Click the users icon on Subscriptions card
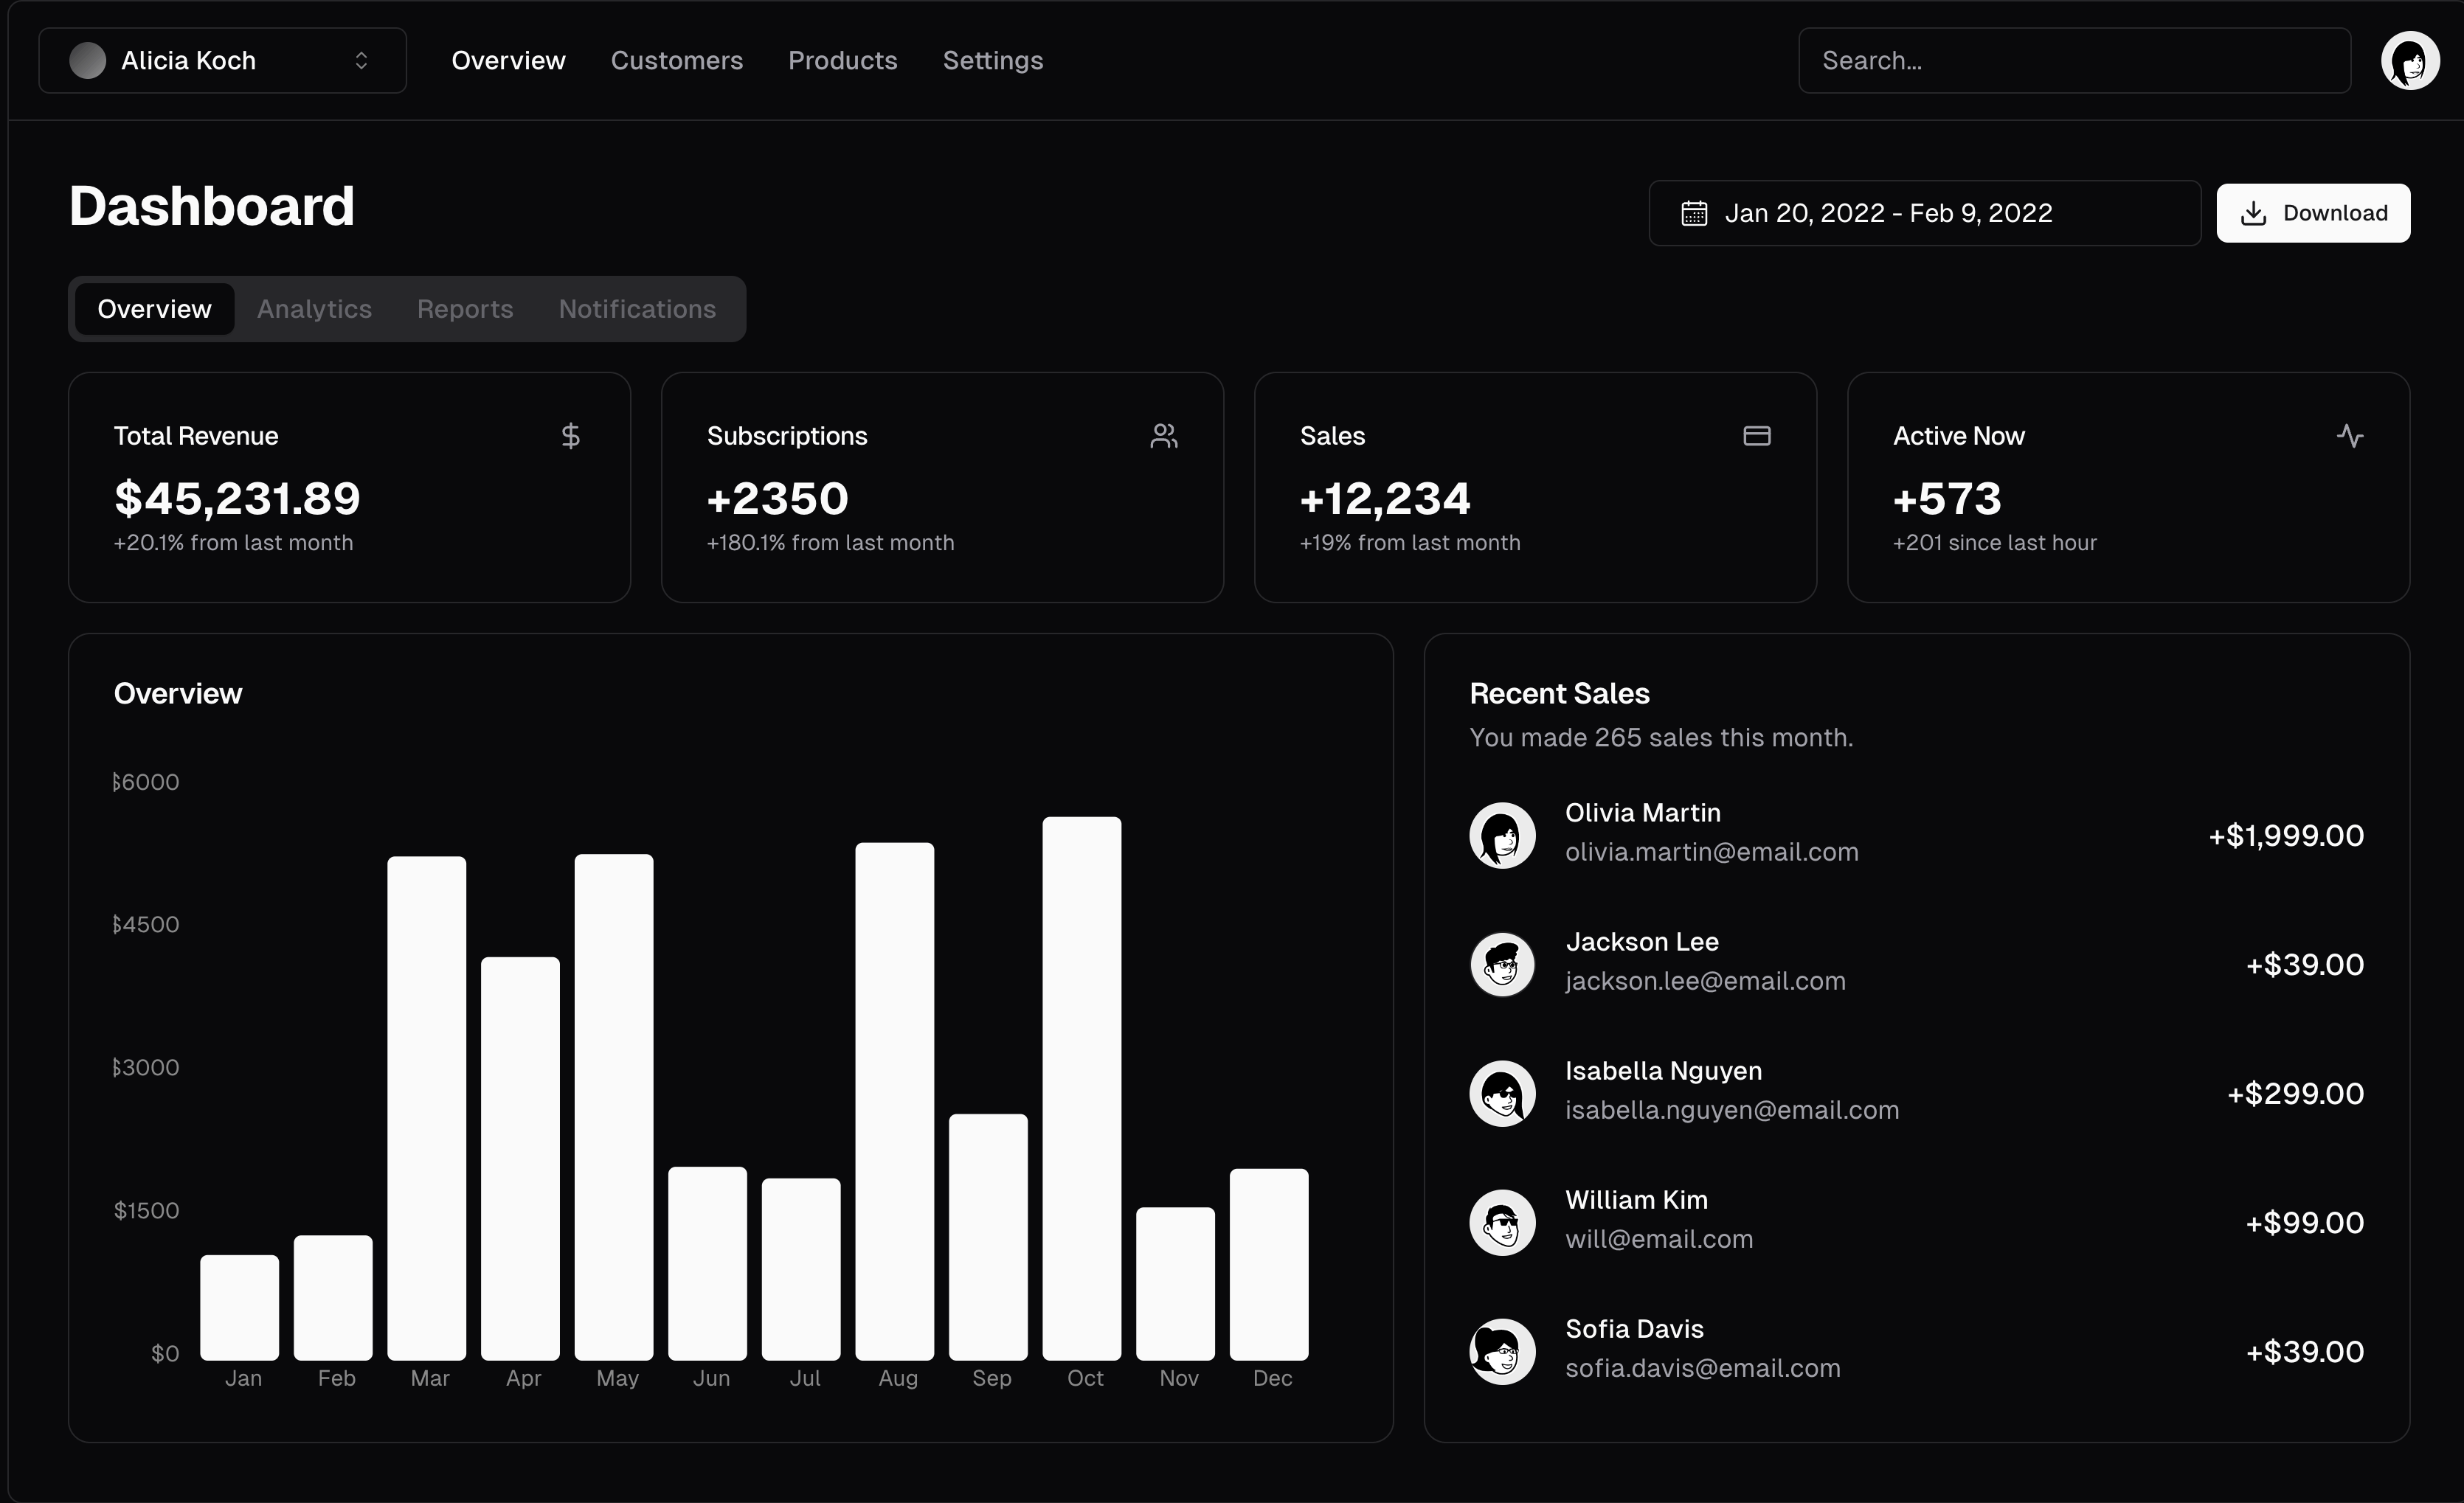Viewport: 2464px width, 1503px height. [1163, 435]
